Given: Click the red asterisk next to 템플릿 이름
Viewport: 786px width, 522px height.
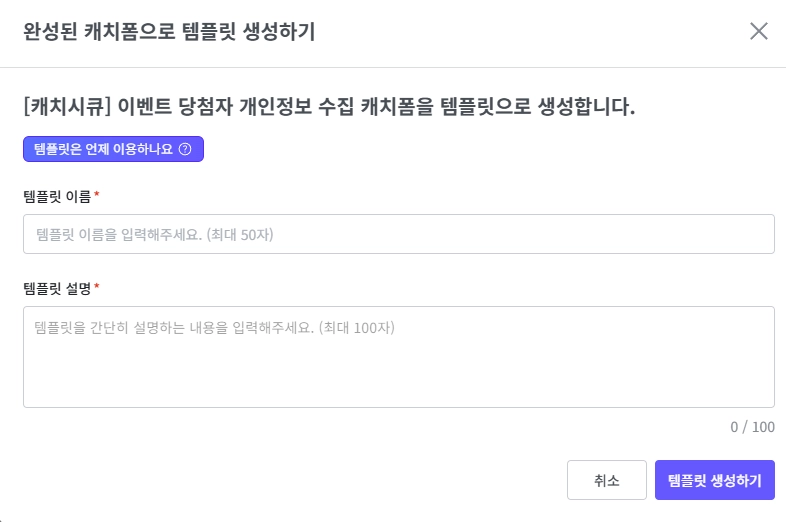Looking at the screenshot, I should tap(96, 196).
